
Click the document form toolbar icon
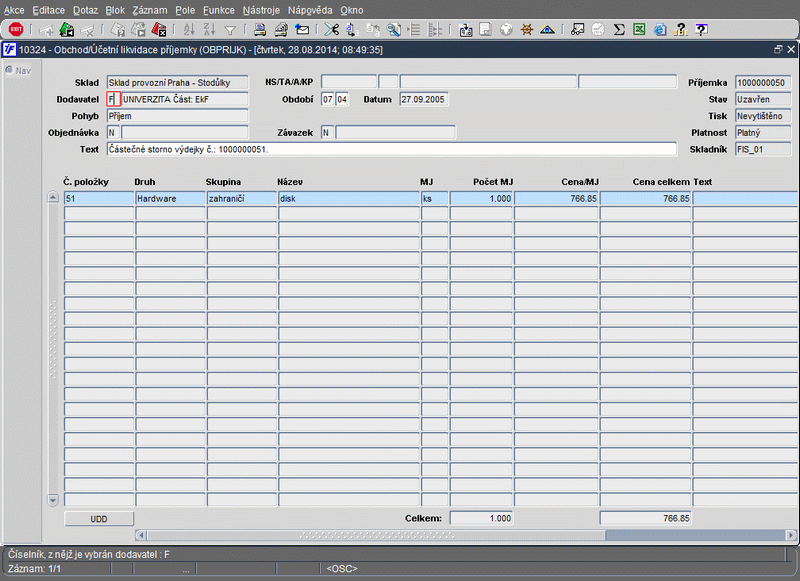(x=485, y=30)
